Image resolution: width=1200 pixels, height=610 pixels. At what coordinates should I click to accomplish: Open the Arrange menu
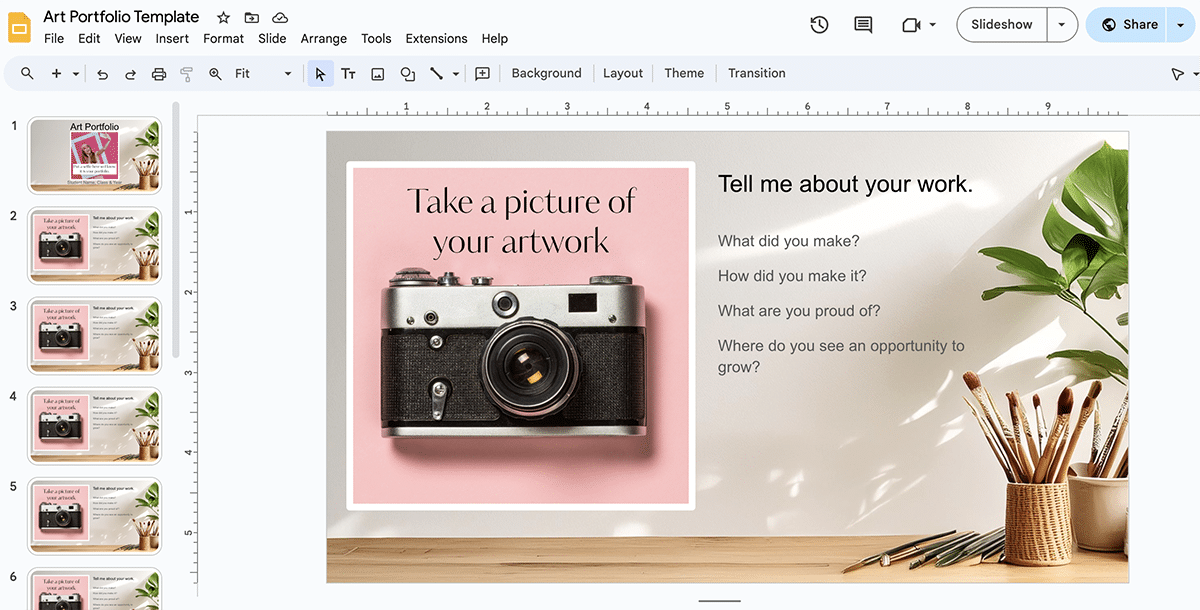(x=323, y=39)
